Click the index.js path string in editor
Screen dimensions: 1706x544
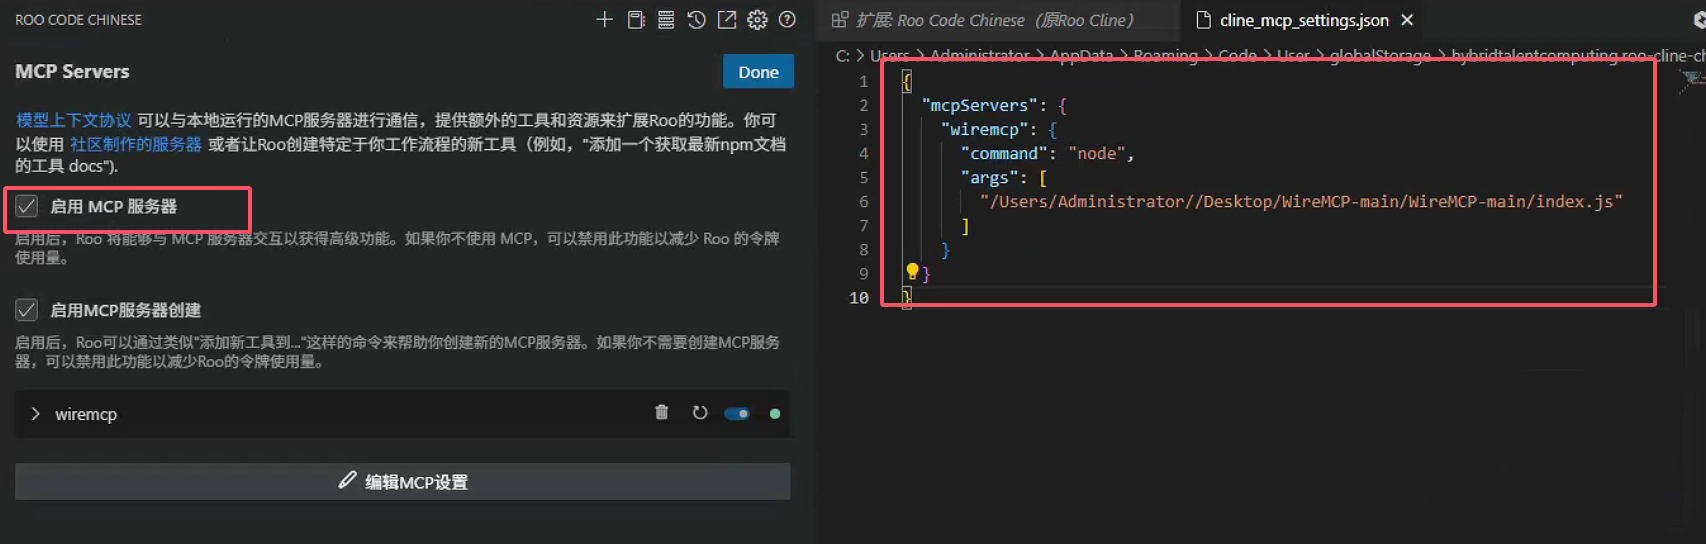pyautogui.click(x=1301, y=201)
